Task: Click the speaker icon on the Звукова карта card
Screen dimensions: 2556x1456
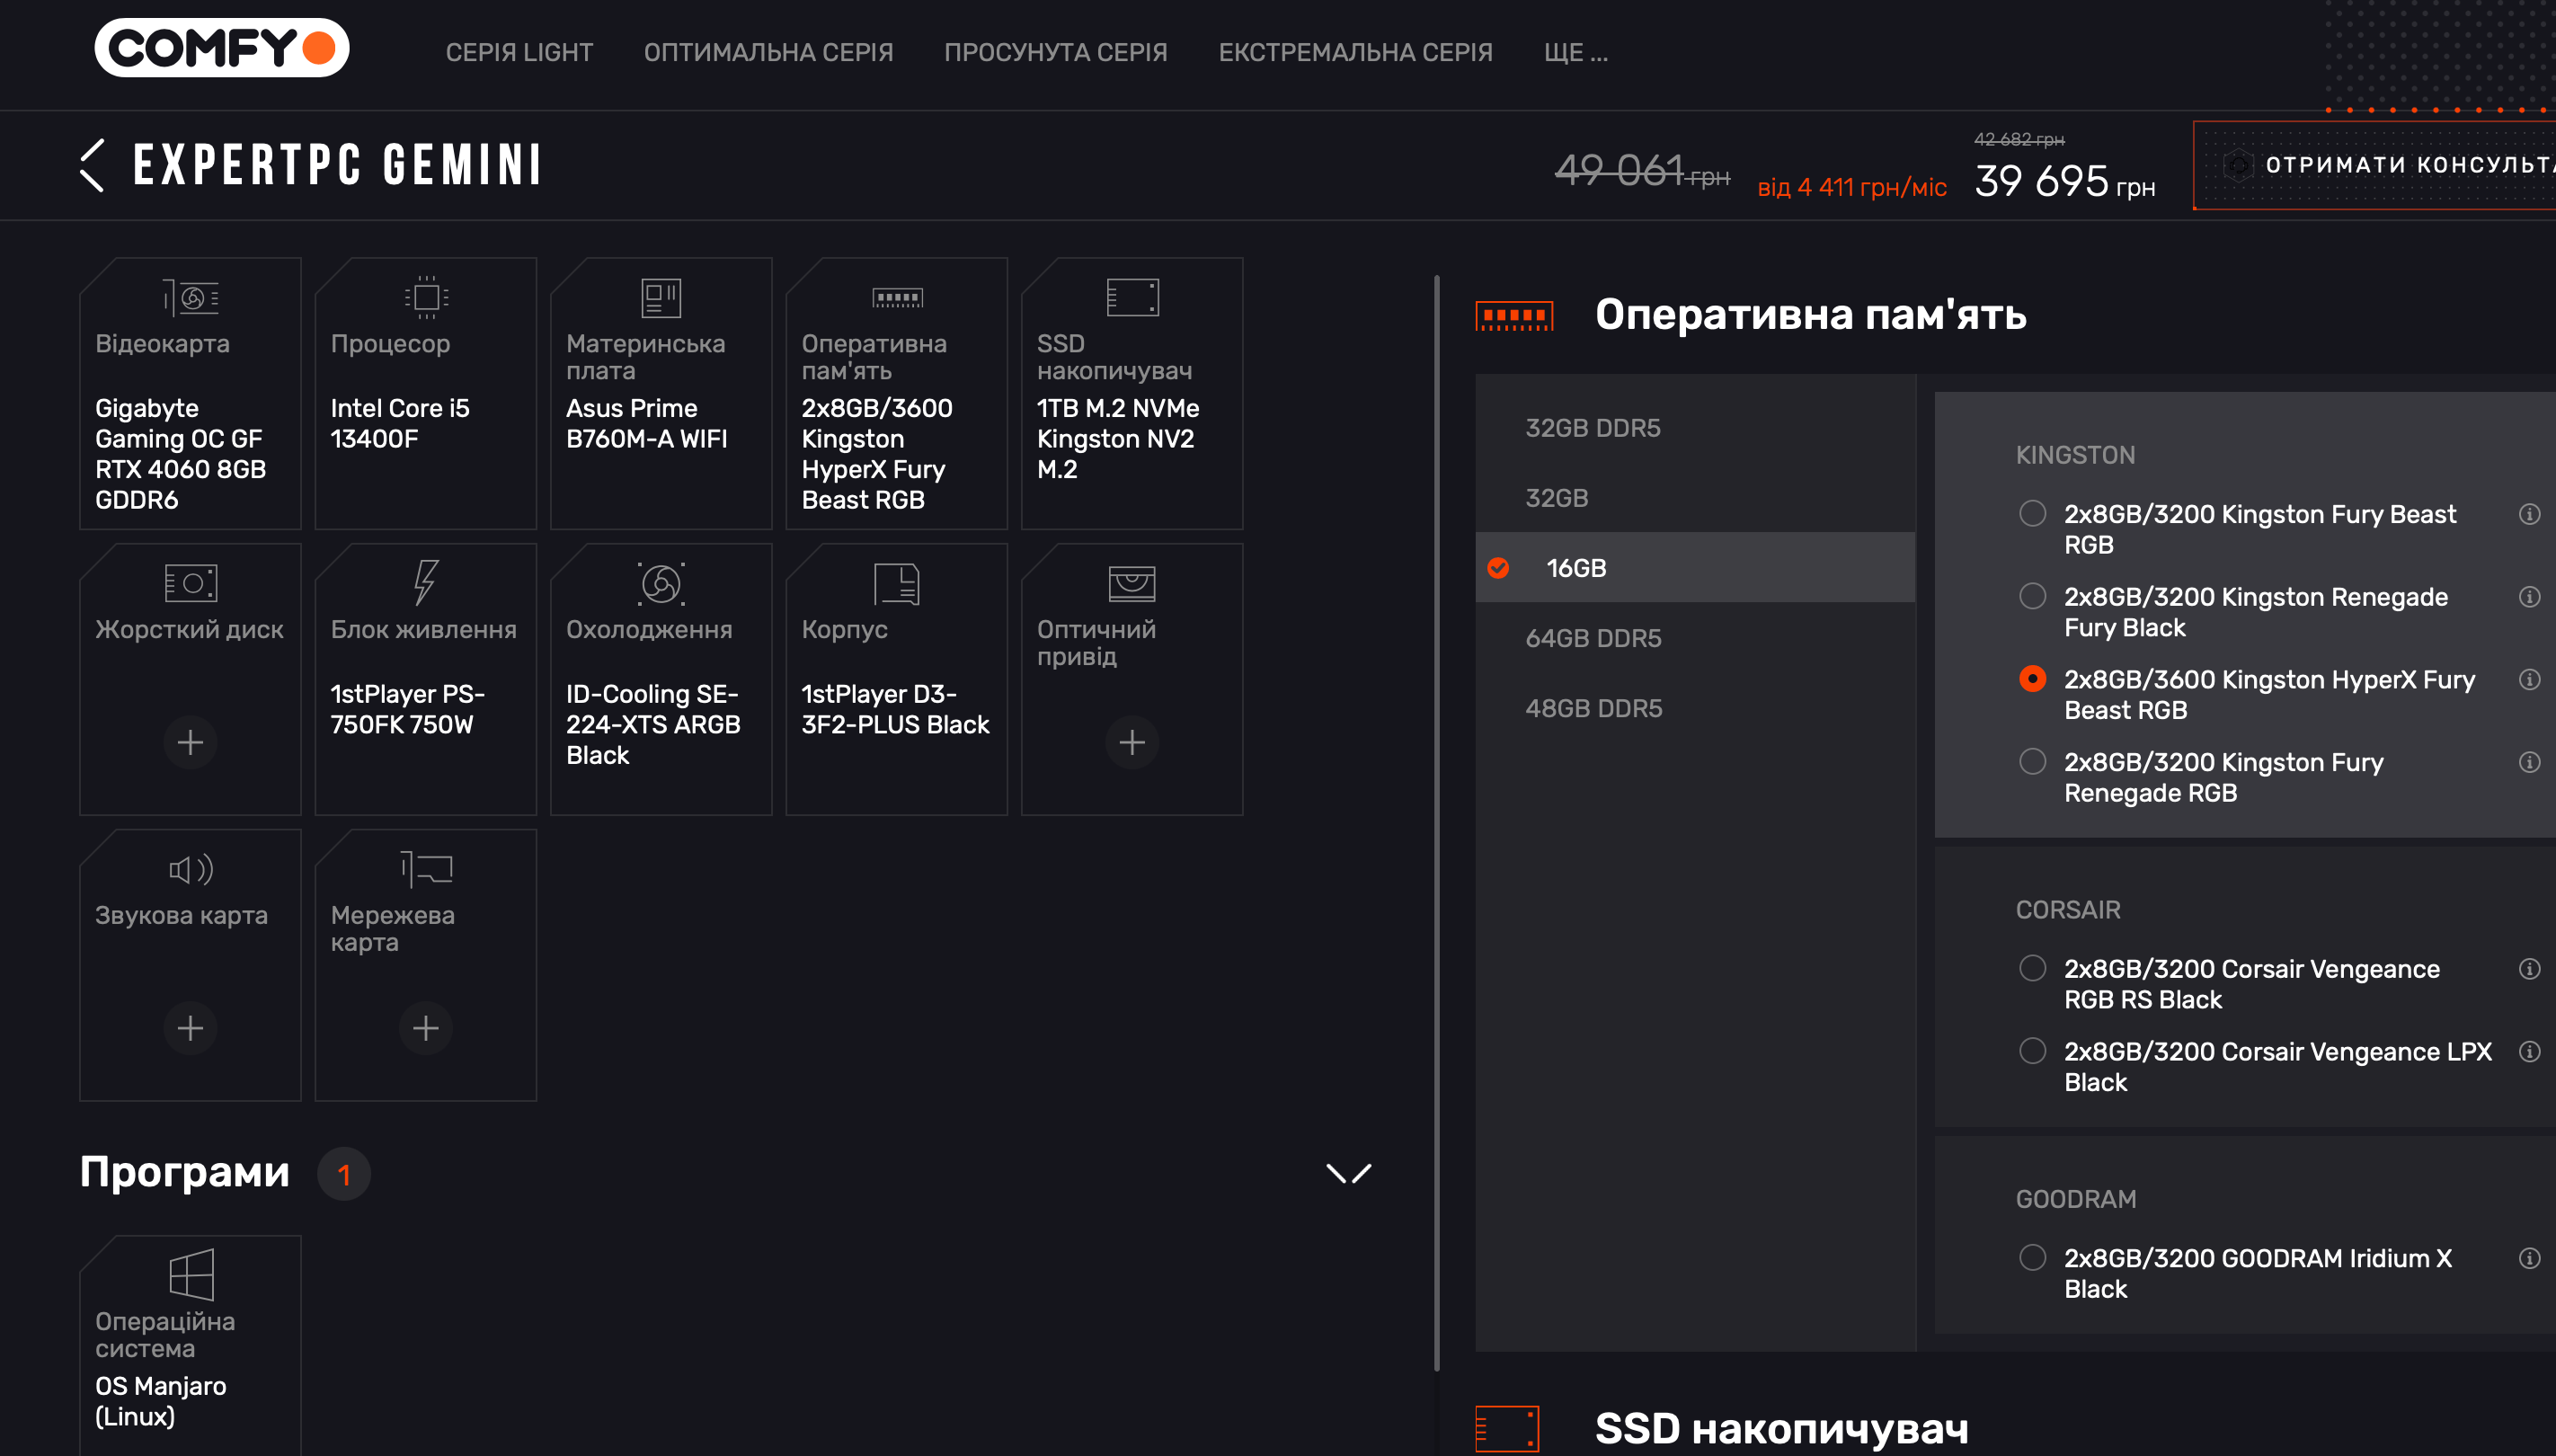Action: click(190, 869)
